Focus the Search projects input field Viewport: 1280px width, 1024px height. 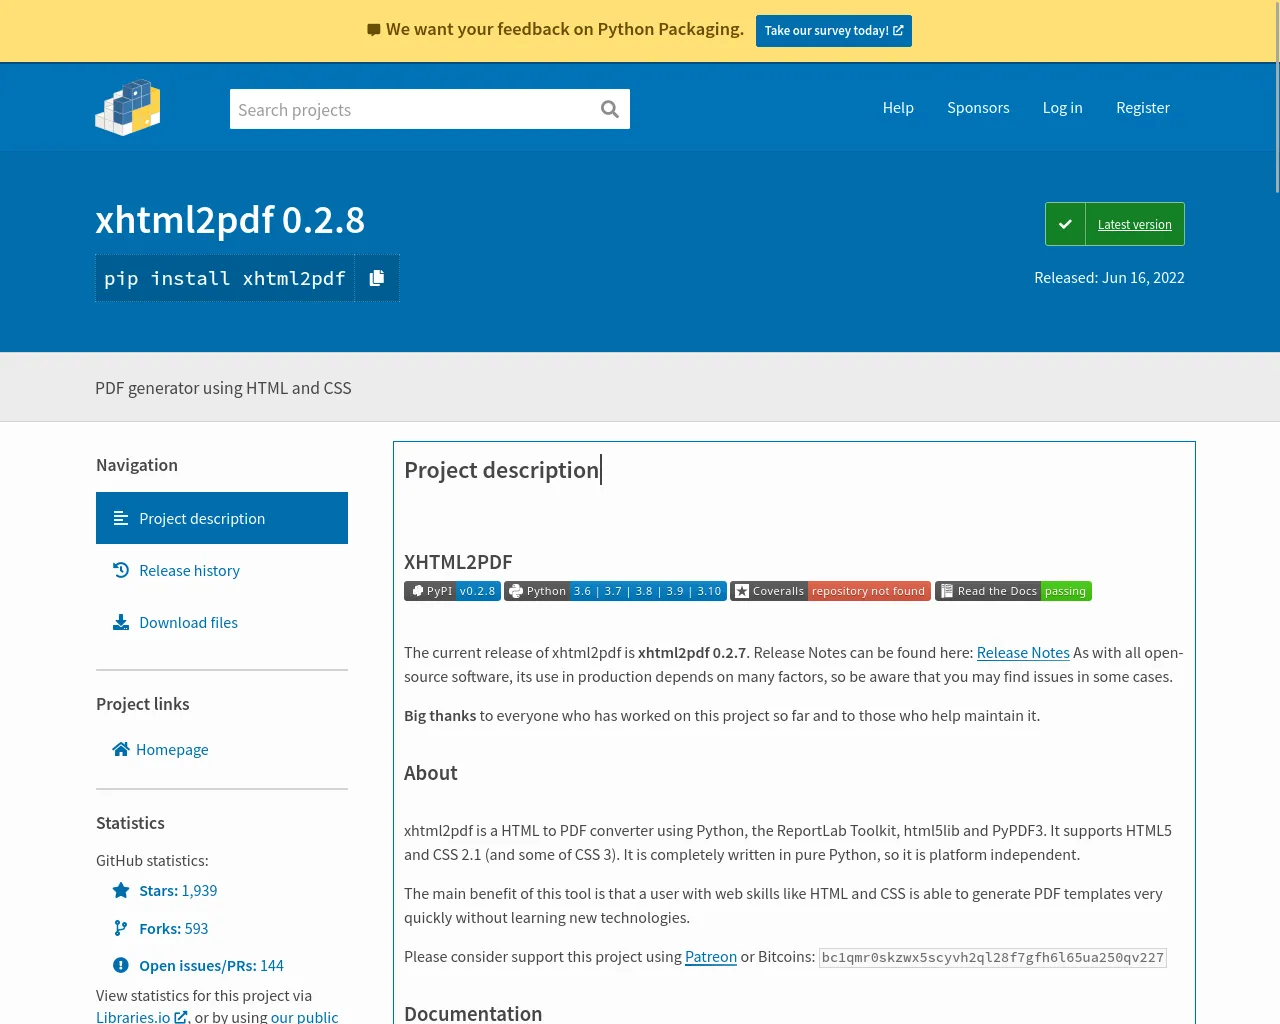410,109
